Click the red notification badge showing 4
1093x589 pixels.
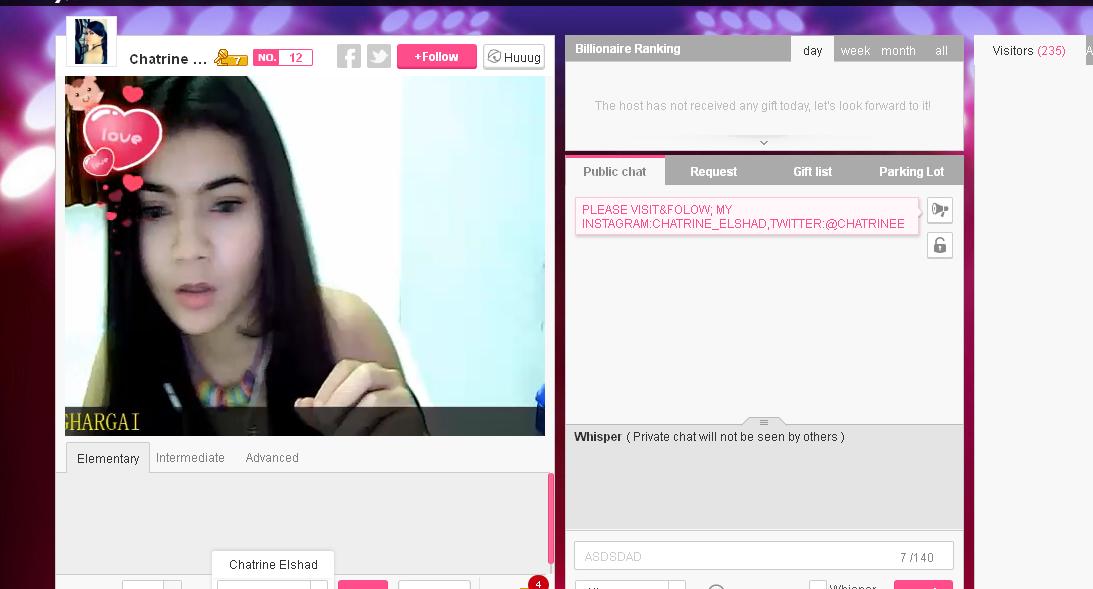pos(537,583)
